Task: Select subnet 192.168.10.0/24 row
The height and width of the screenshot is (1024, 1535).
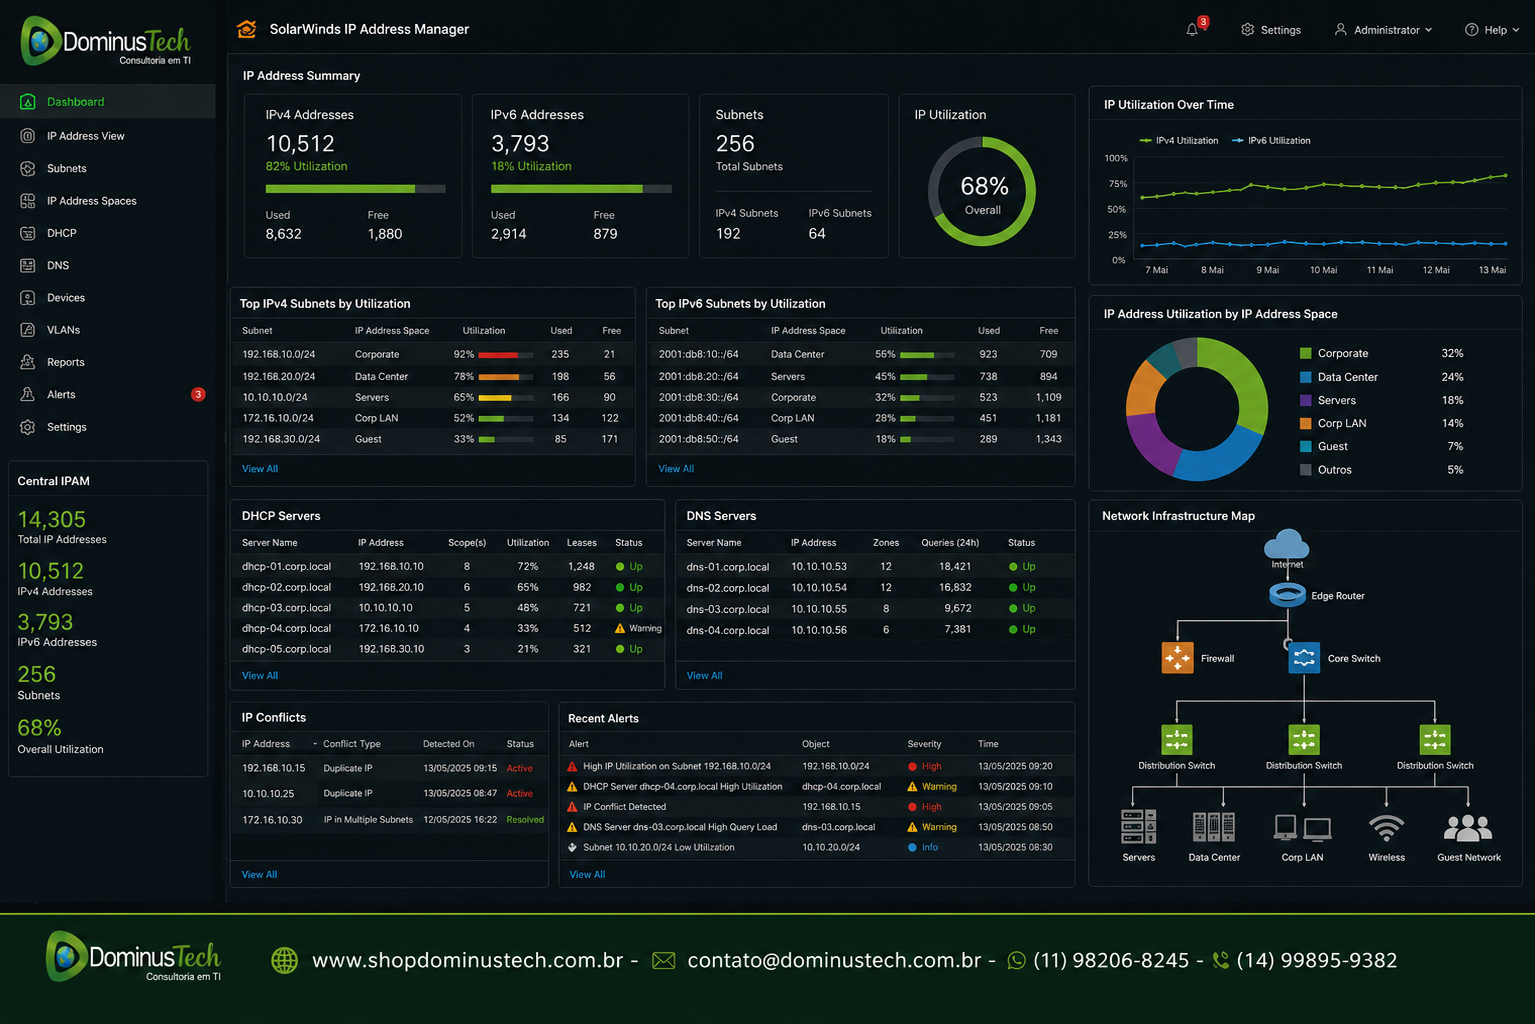Action: click(x=432, y=355)
